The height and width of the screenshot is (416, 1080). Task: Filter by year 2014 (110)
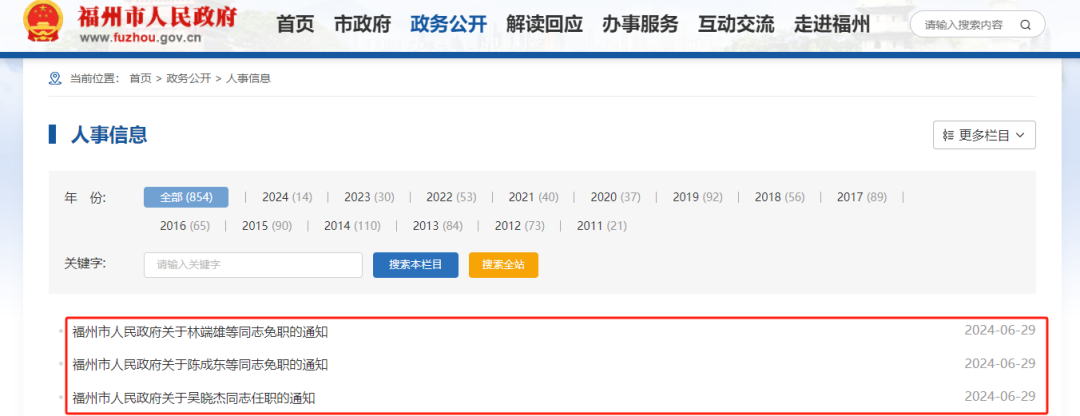[x=352, y=226]
